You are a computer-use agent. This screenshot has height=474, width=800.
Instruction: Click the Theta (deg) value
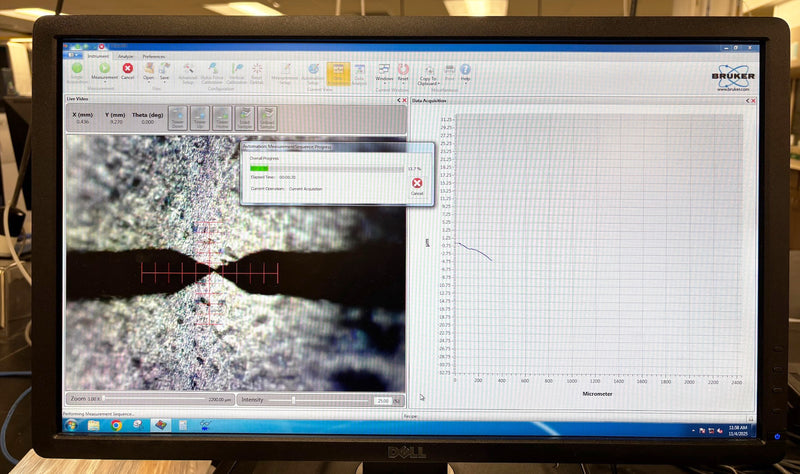(x=147, y=122)
